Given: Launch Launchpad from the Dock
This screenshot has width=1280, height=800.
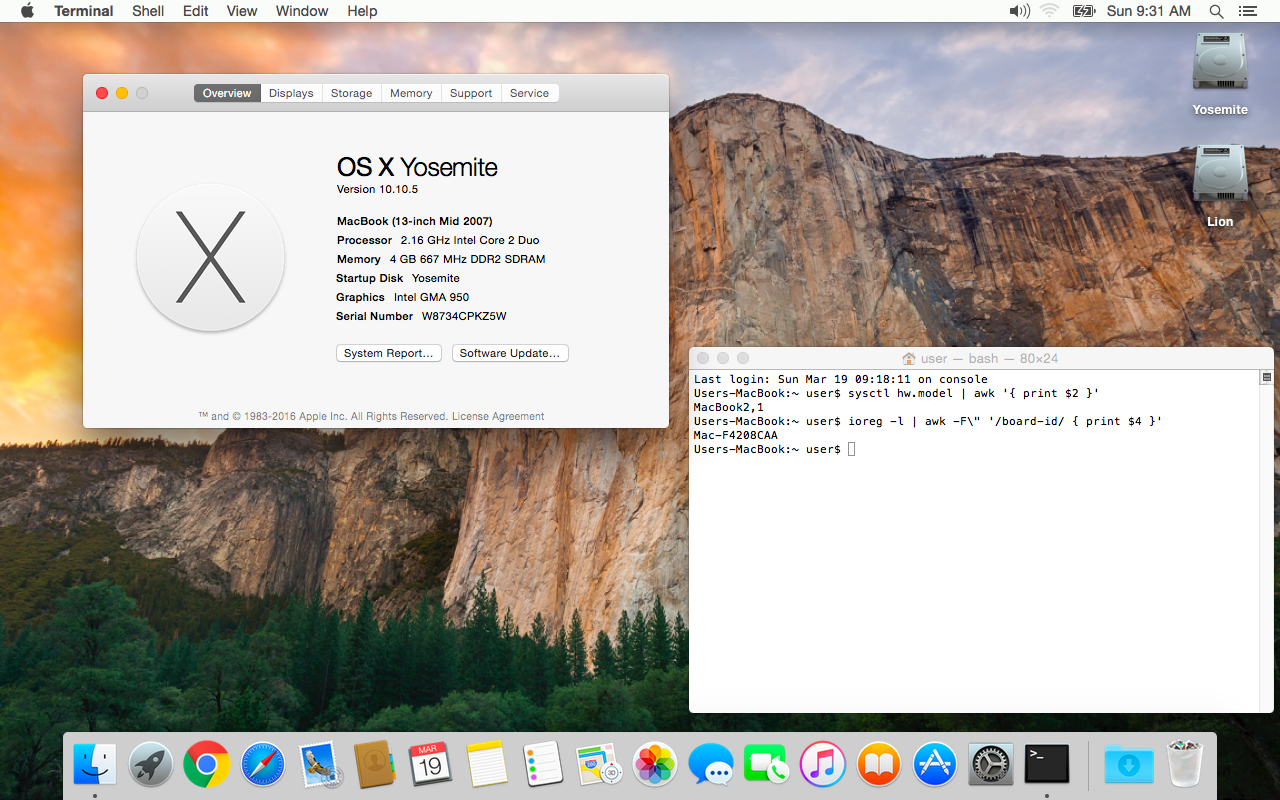Looking at the screenshot, I should pyautogui.click(x=151, y=765).
